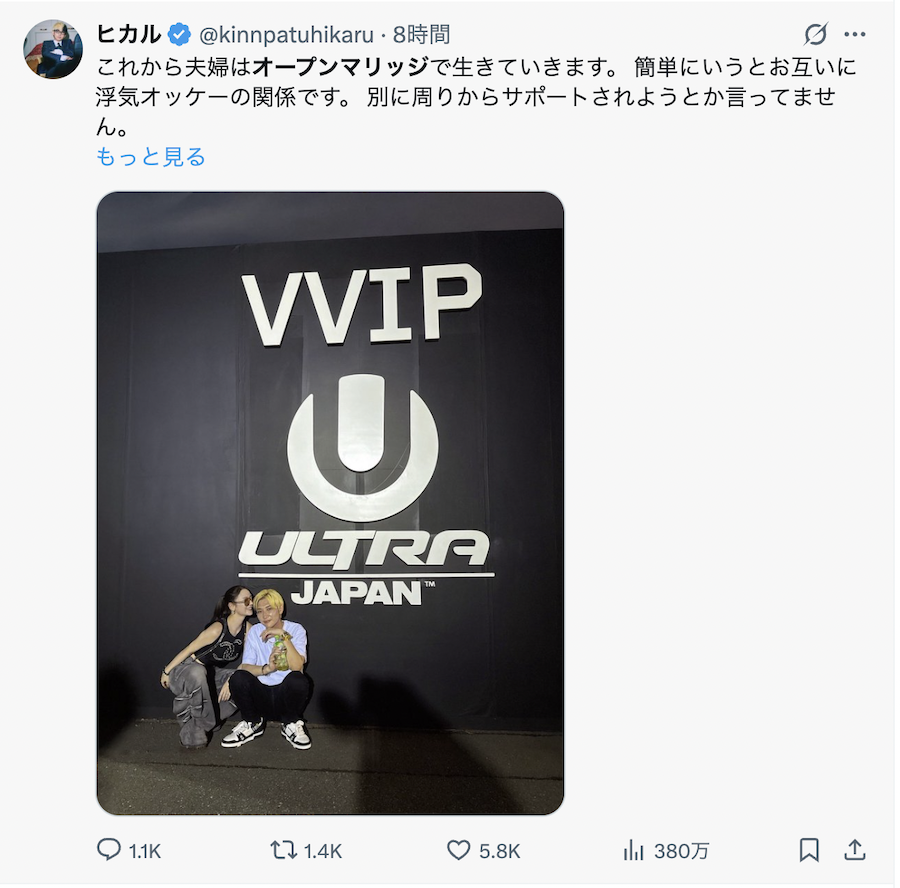Open the three-dot more options menu
This screenshot has height=888, width=900.
855,34
